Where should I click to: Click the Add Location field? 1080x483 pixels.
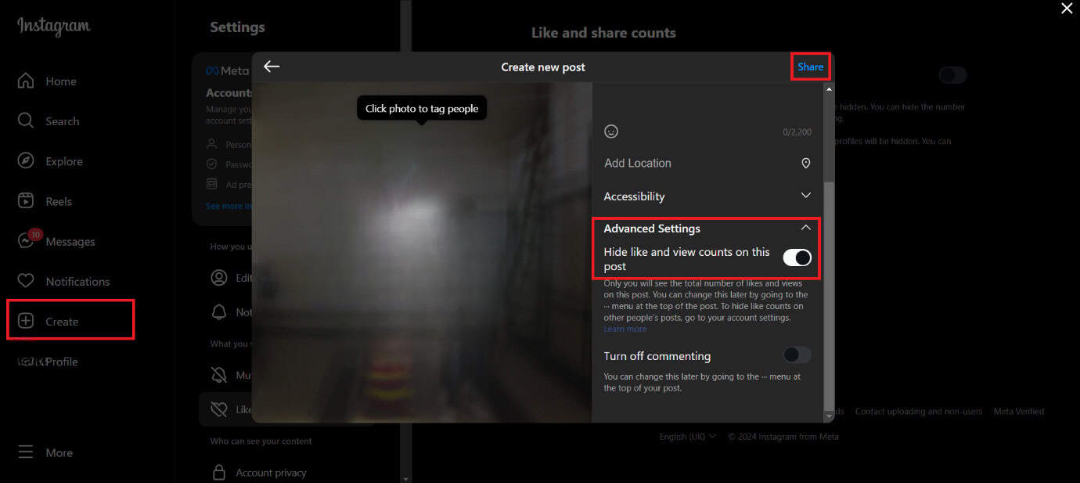tap(707, 163)
